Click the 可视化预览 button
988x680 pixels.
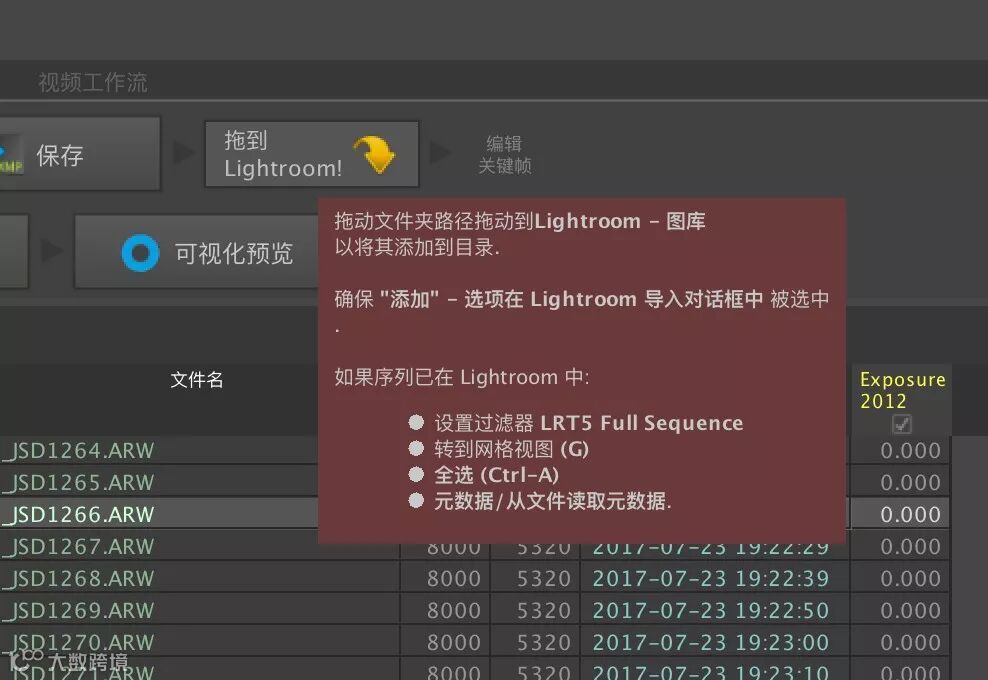(x=197, y=252)
